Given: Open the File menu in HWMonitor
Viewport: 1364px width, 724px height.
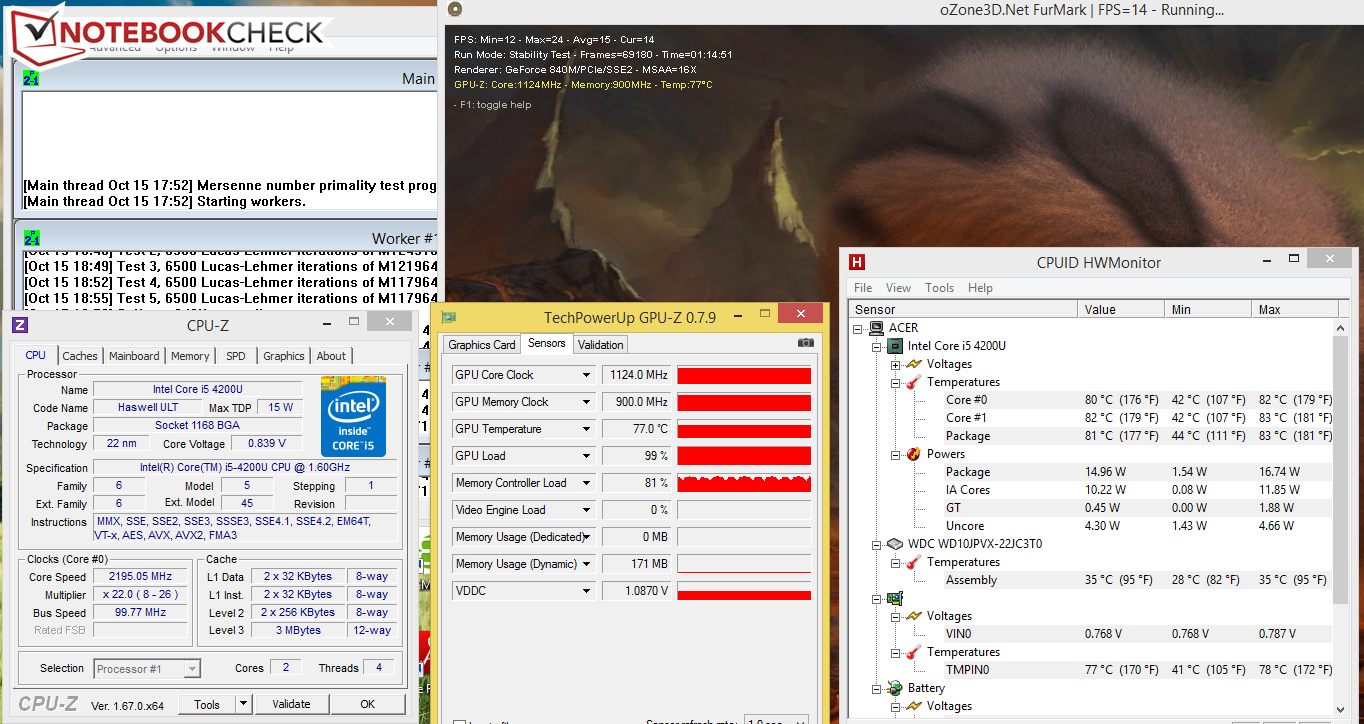Looking at the screenshot, I should pyautogui.click(x=863, y=288).
